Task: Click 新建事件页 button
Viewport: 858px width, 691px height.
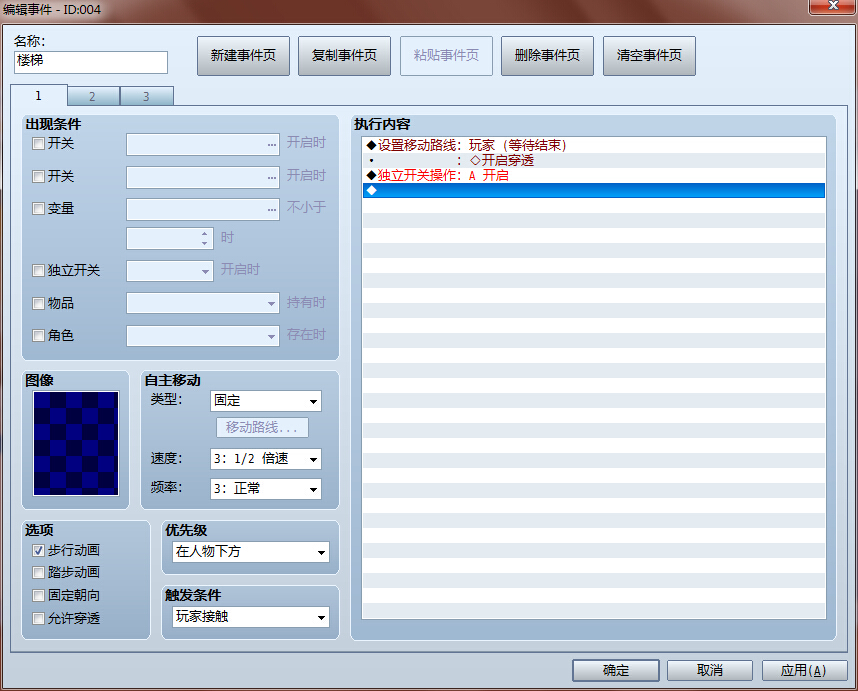Action: [243, 56]
